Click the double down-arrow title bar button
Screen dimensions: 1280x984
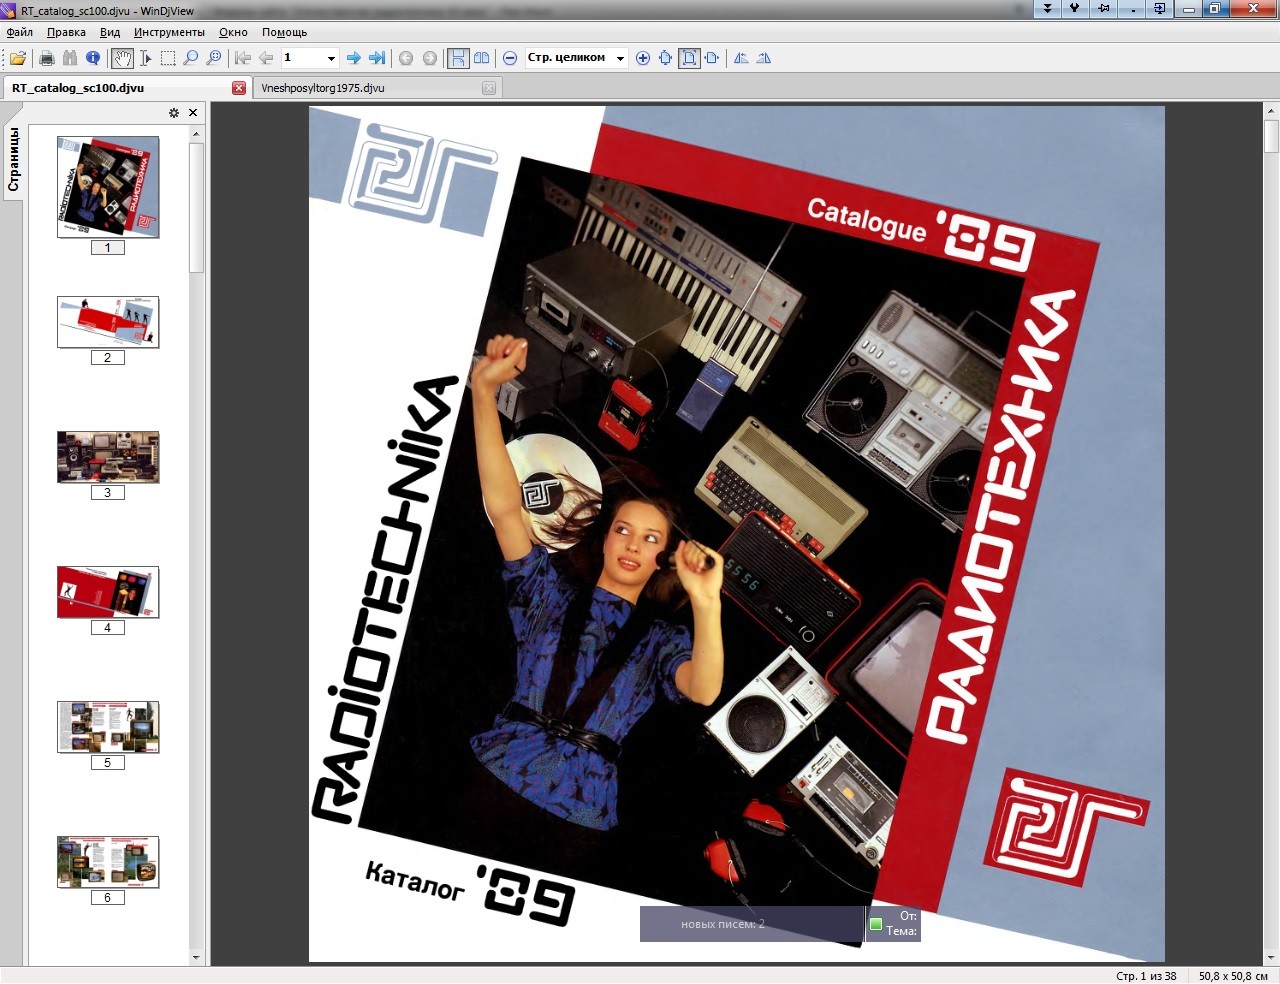[1047, 8]
